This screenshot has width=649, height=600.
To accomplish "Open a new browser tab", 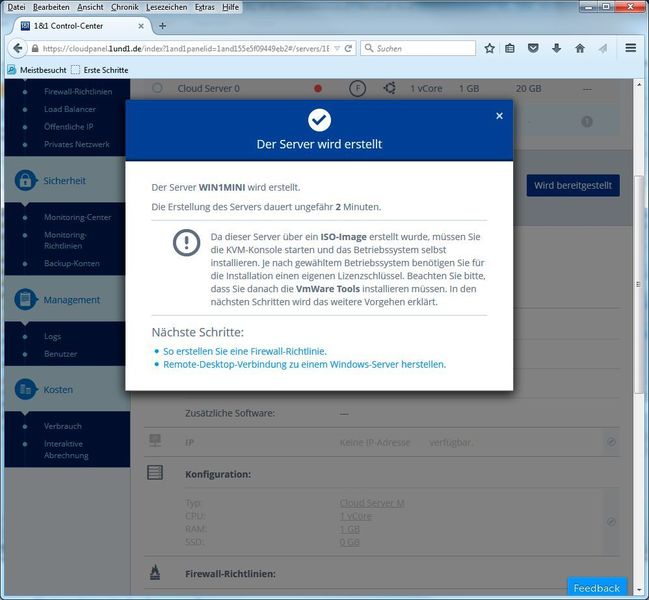I will click(x=162, y=26).
